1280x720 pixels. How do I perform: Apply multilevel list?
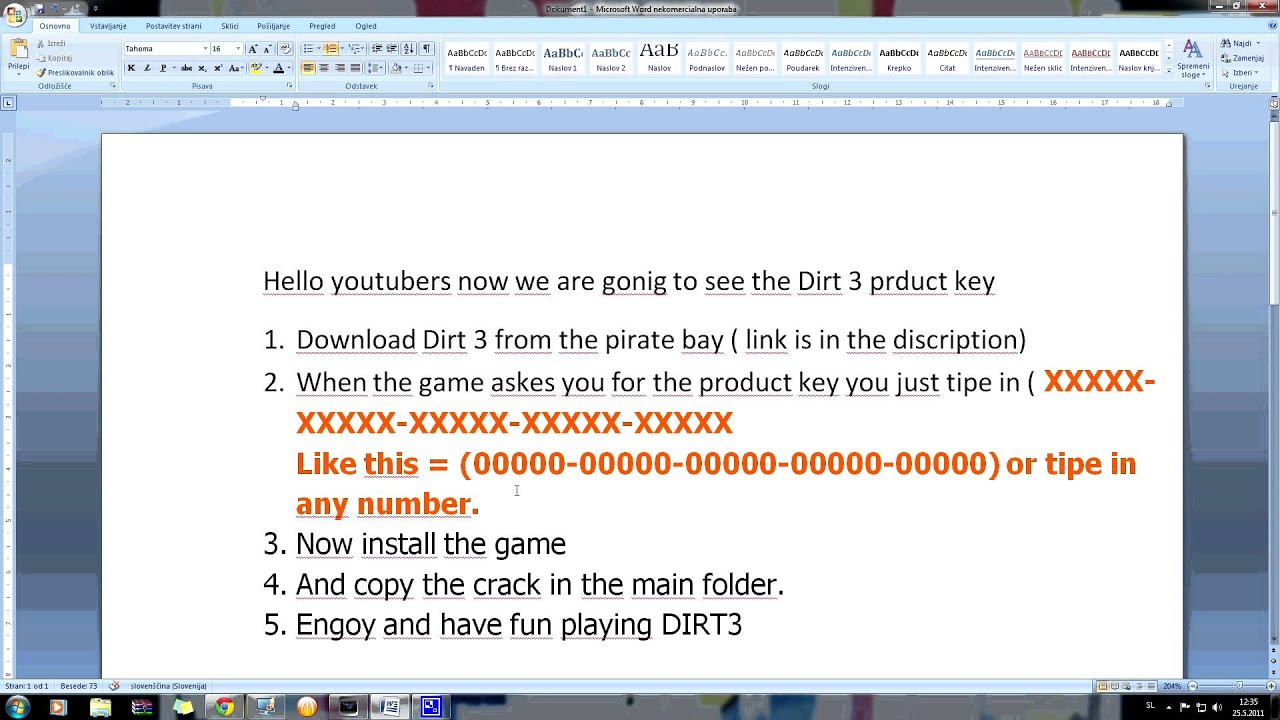point(356,48)
